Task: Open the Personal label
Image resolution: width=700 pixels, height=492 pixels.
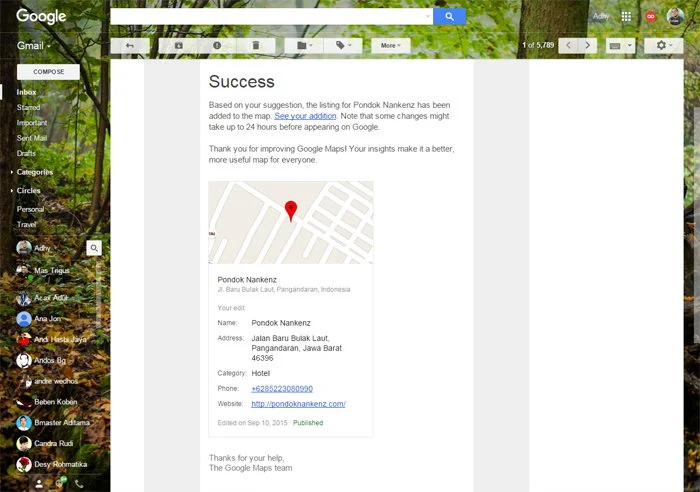Action: pos(30,209)
